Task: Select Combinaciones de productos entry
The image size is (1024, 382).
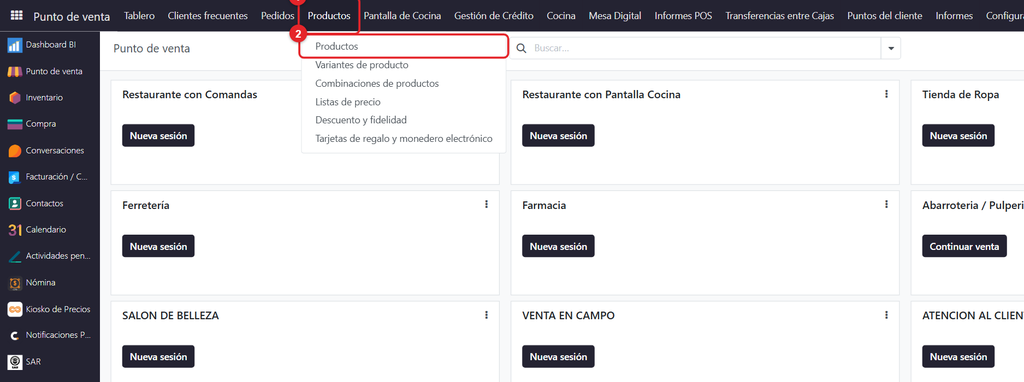Action: pyautogui.click(x=404, y=84)
